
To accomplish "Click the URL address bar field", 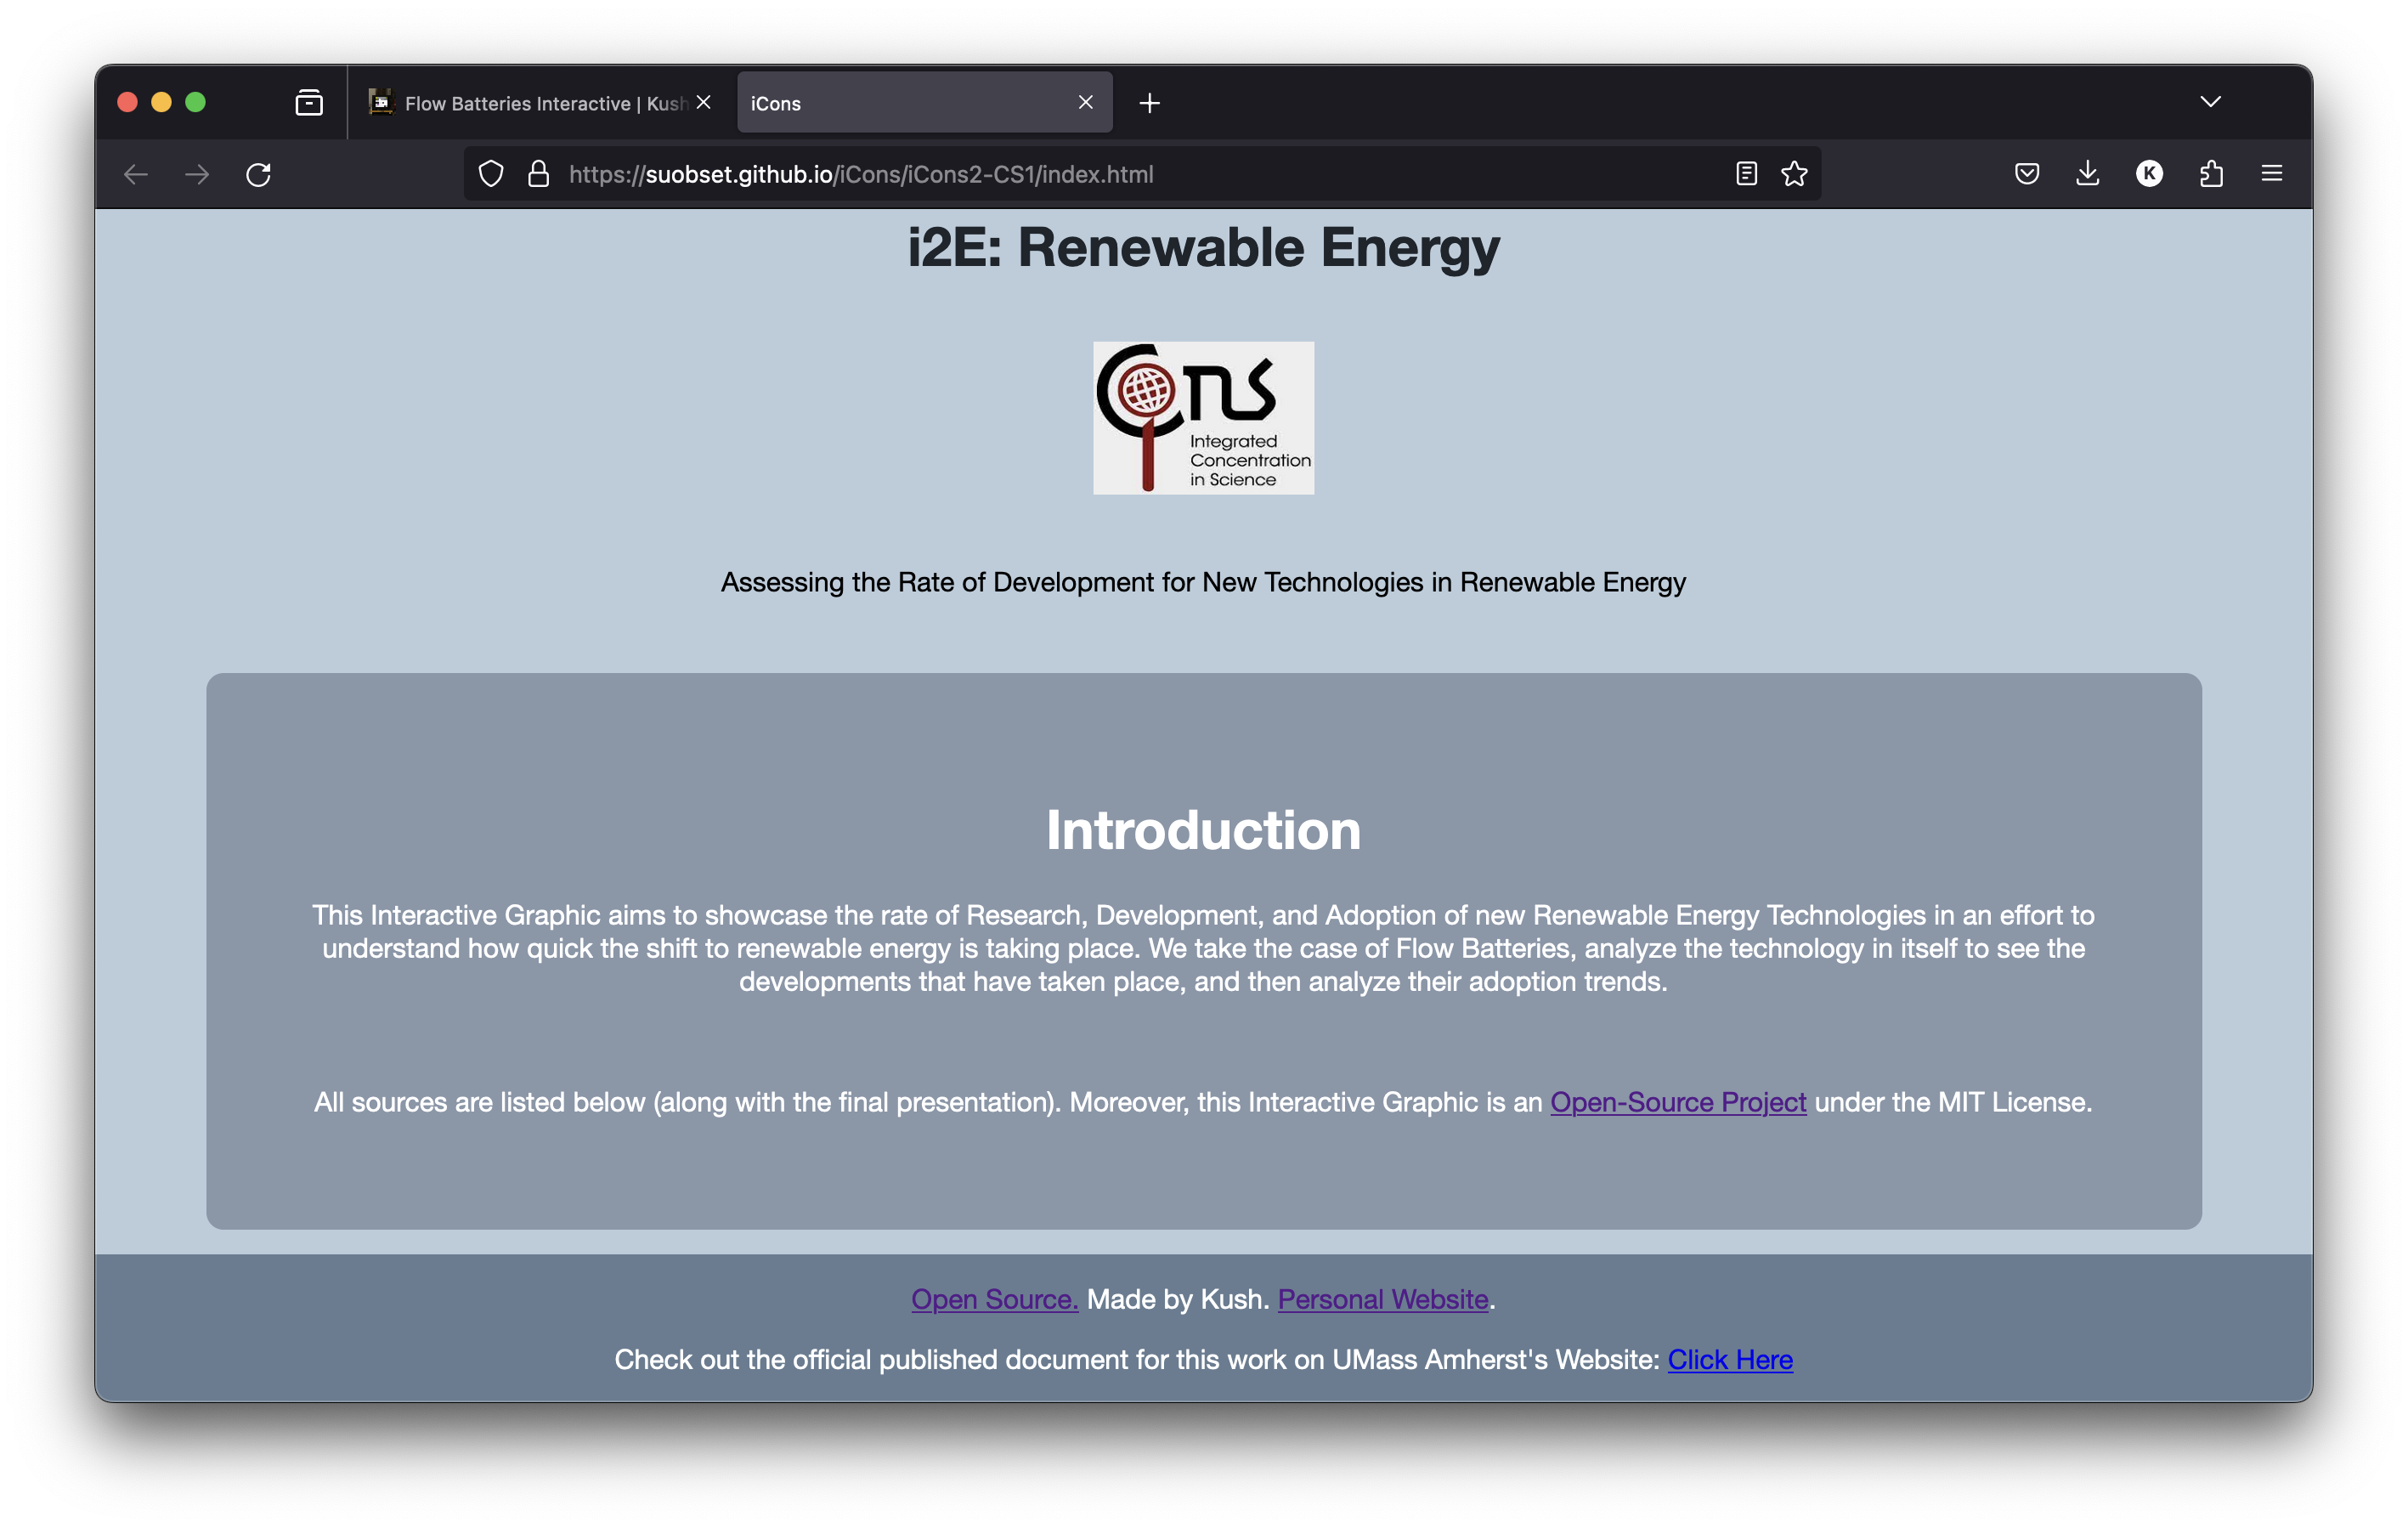I will tap(1140, 174).
